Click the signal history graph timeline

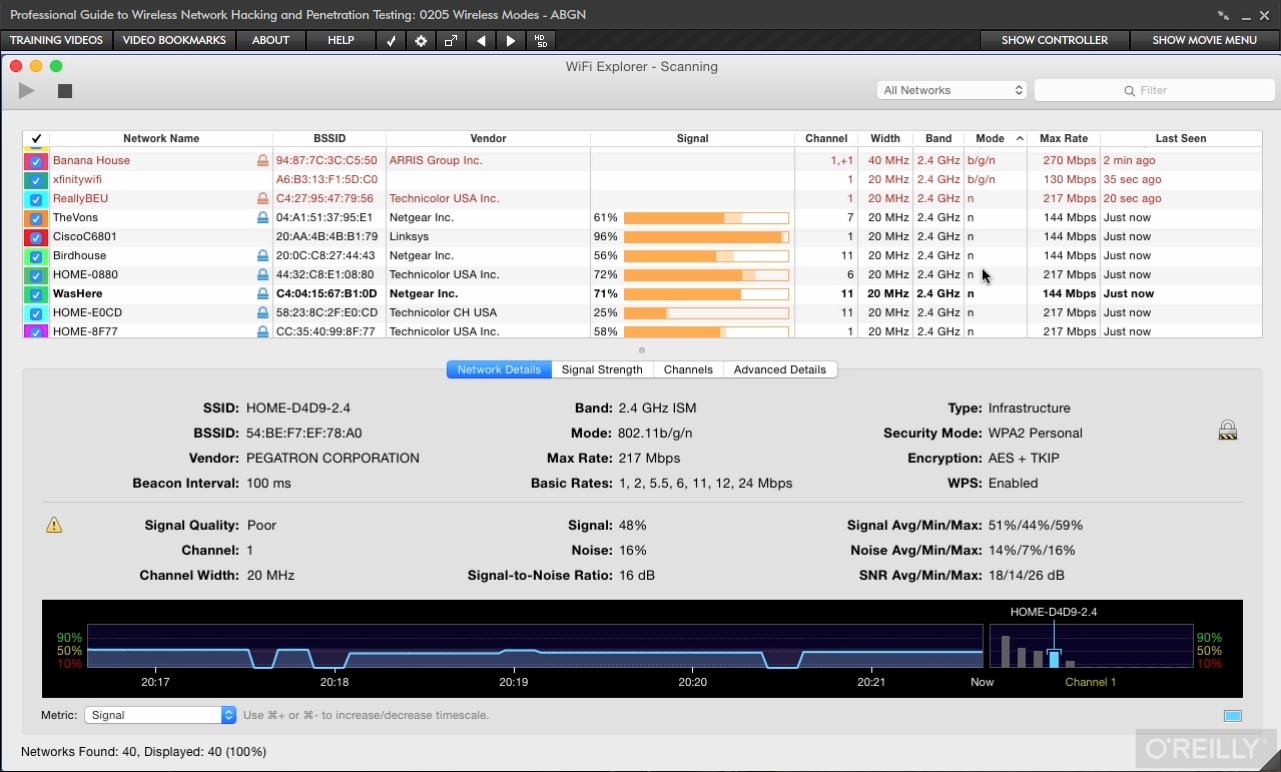click(x=535, y=646)
